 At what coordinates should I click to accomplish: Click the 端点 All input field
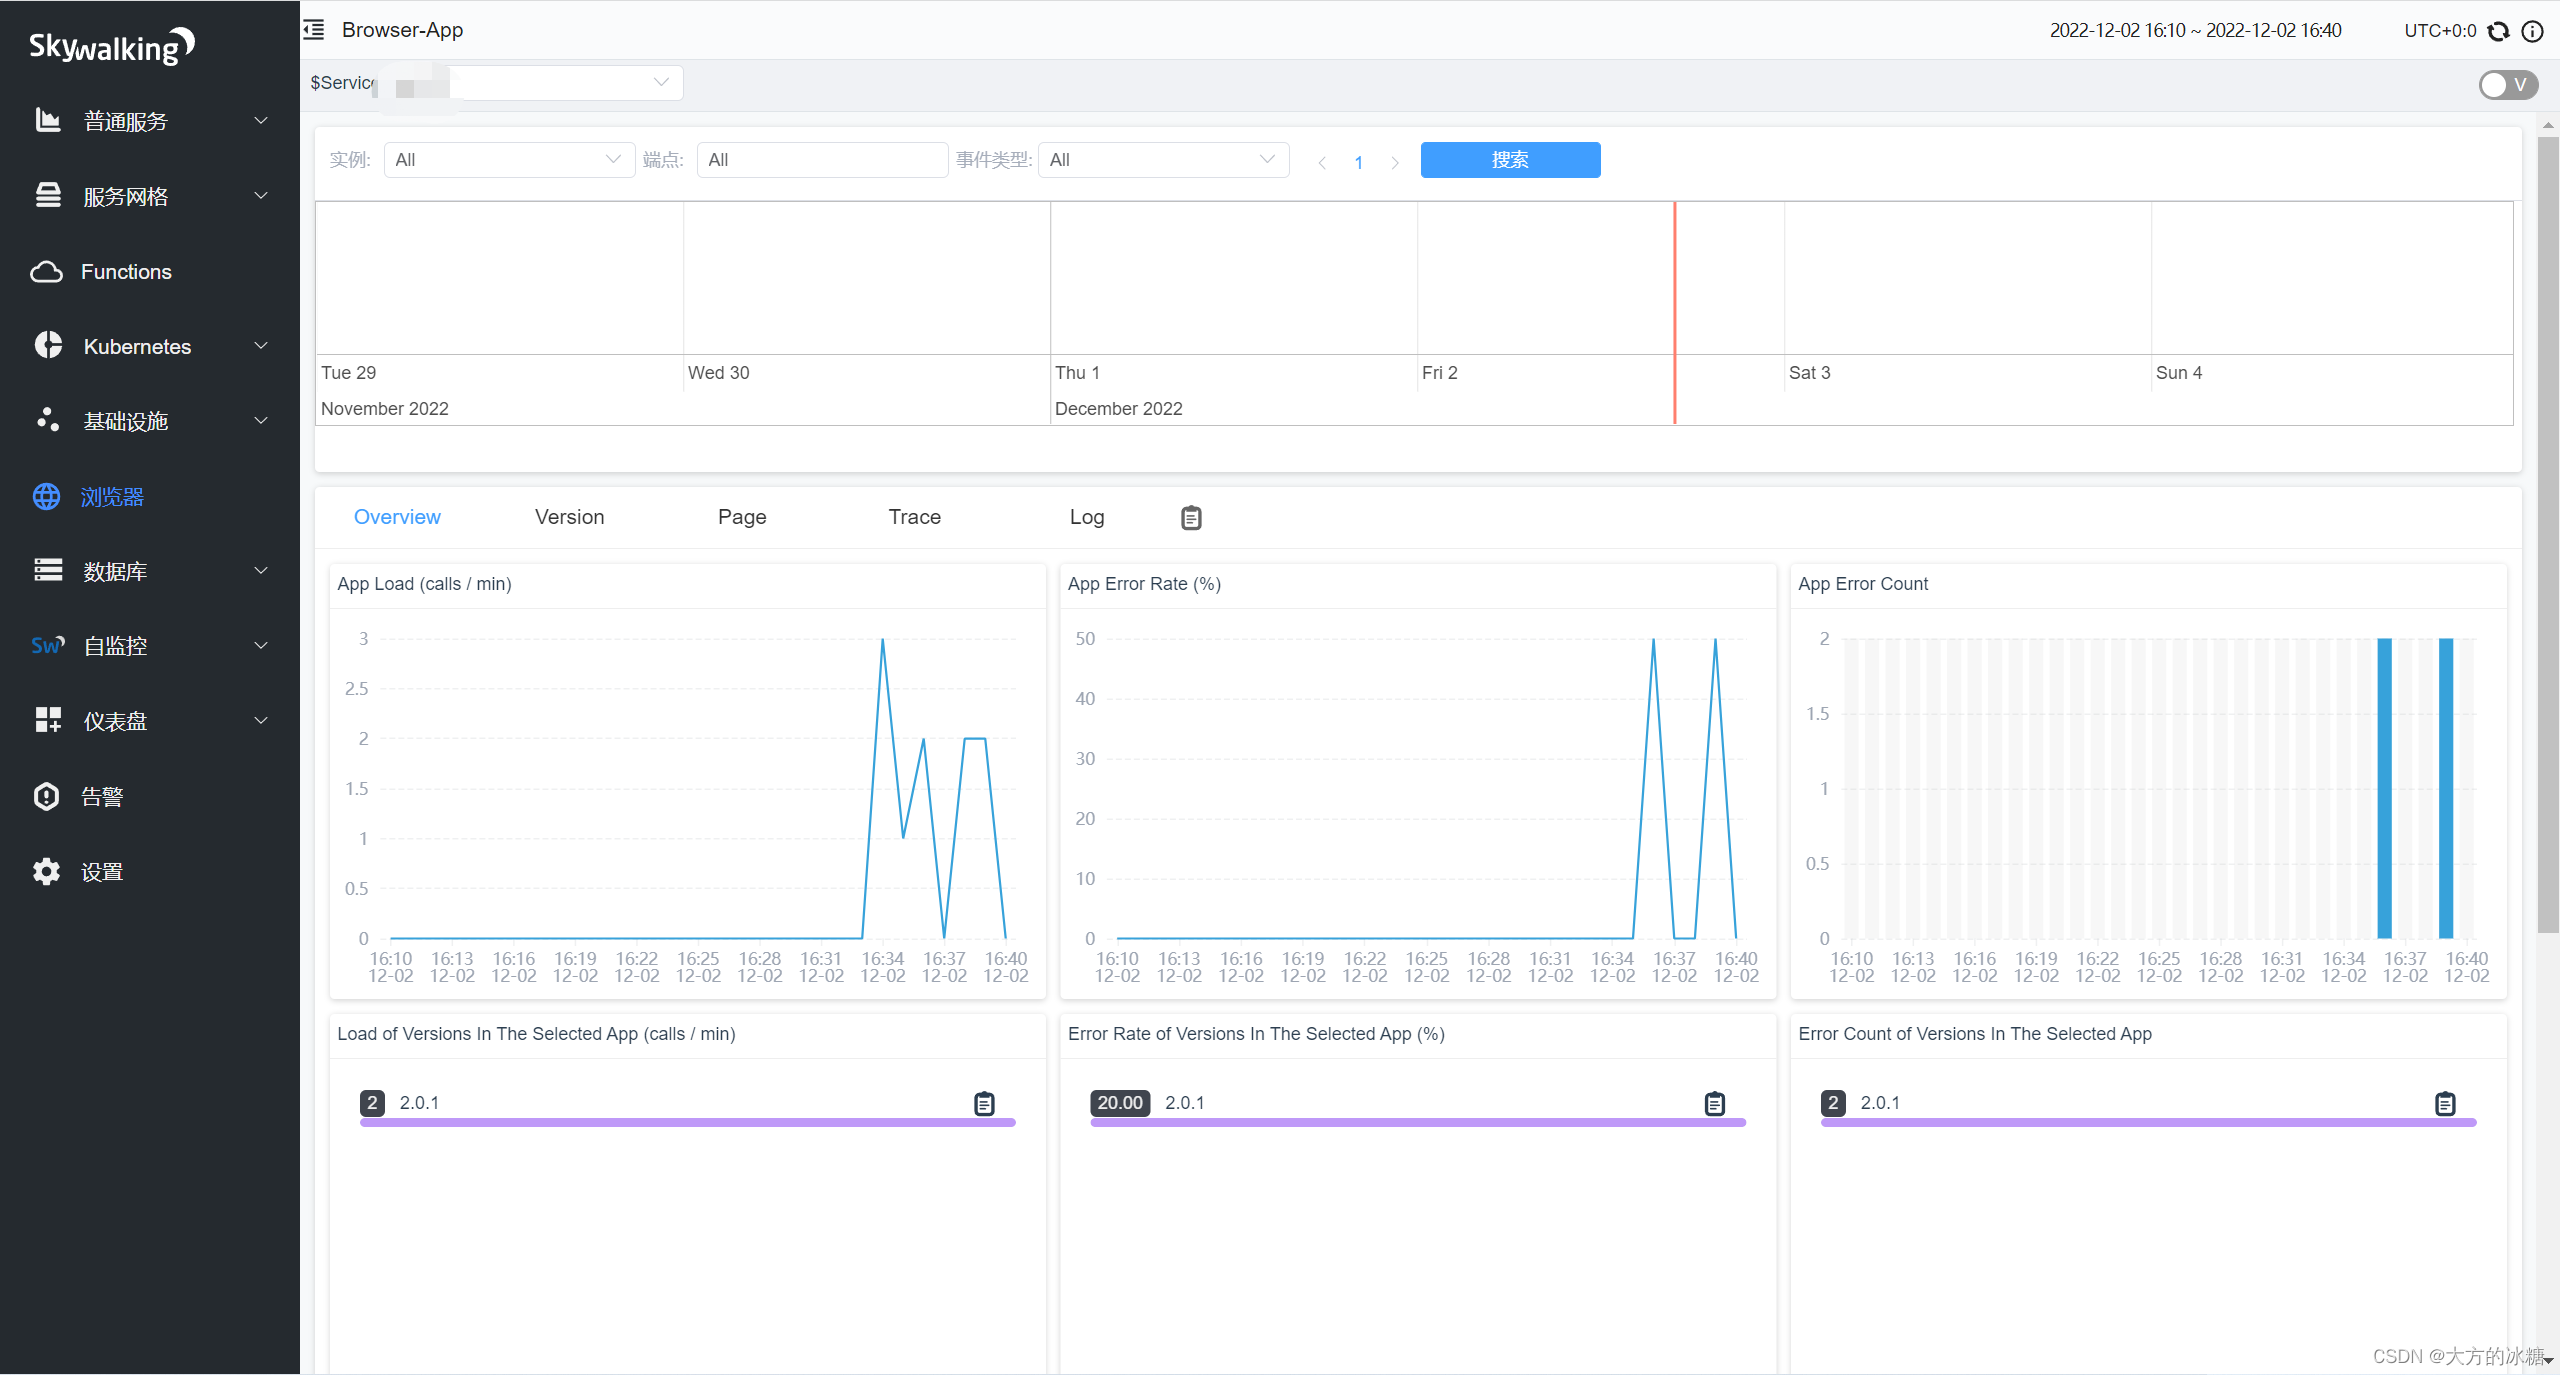coord(822,160)
